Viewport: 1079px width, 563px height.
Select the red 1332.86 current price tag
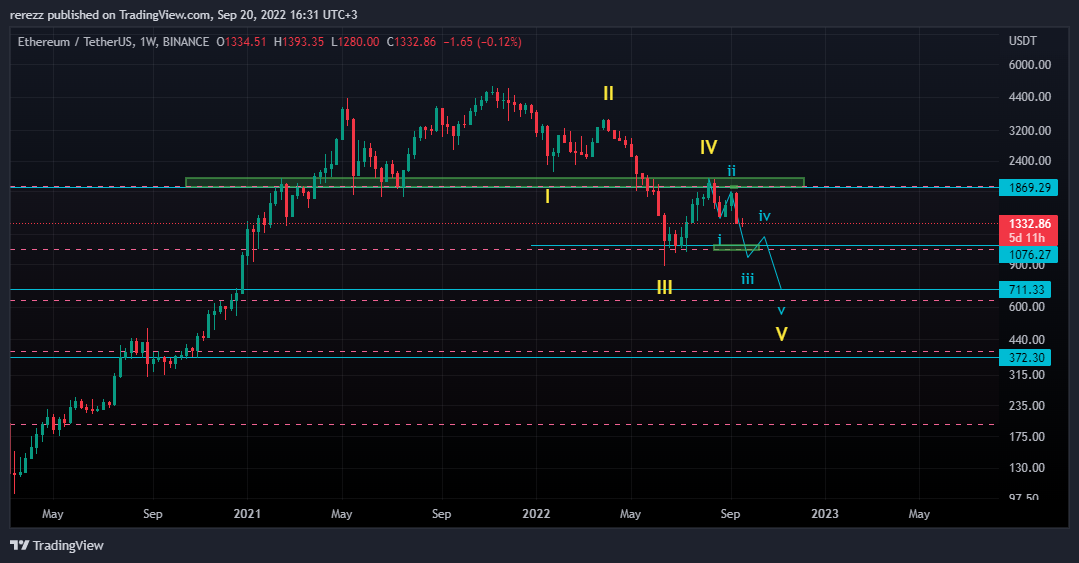tap(1028, 224)
